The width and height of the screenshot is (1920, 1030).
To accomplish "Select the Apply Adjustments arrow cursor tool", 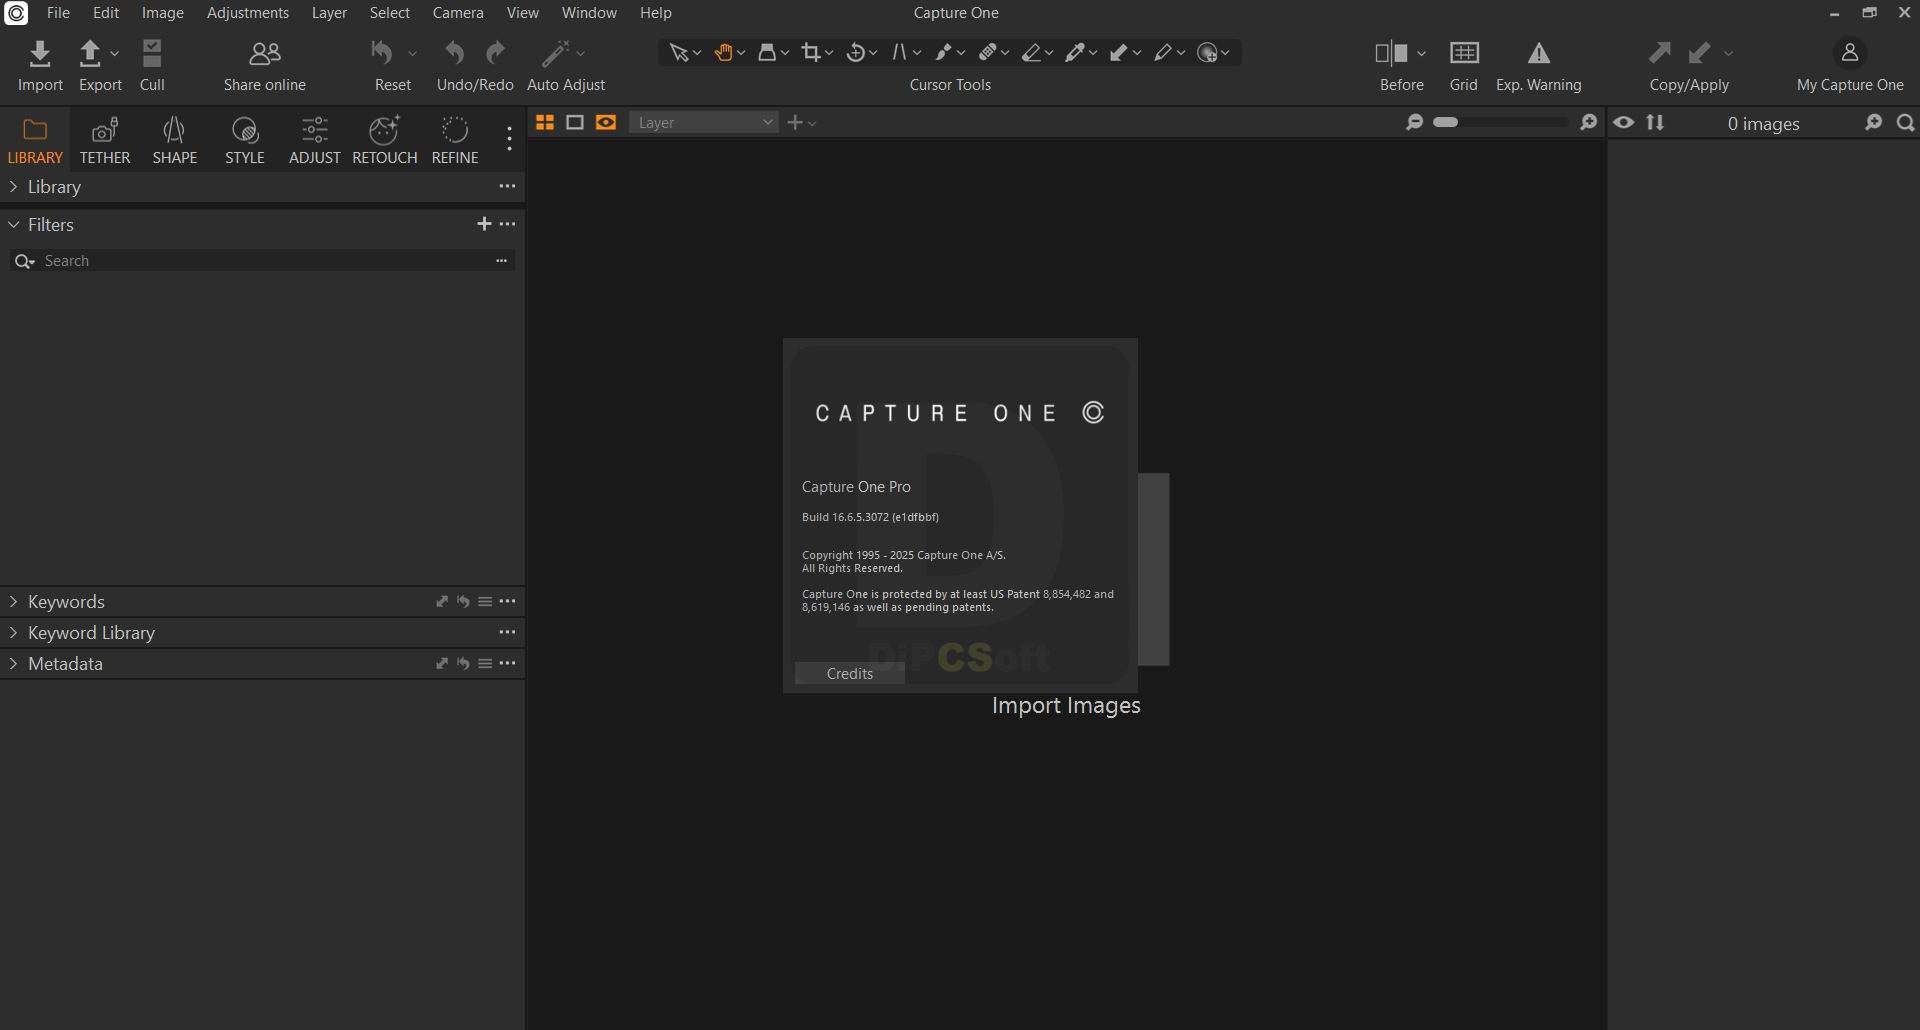I will click(1119, 53).
